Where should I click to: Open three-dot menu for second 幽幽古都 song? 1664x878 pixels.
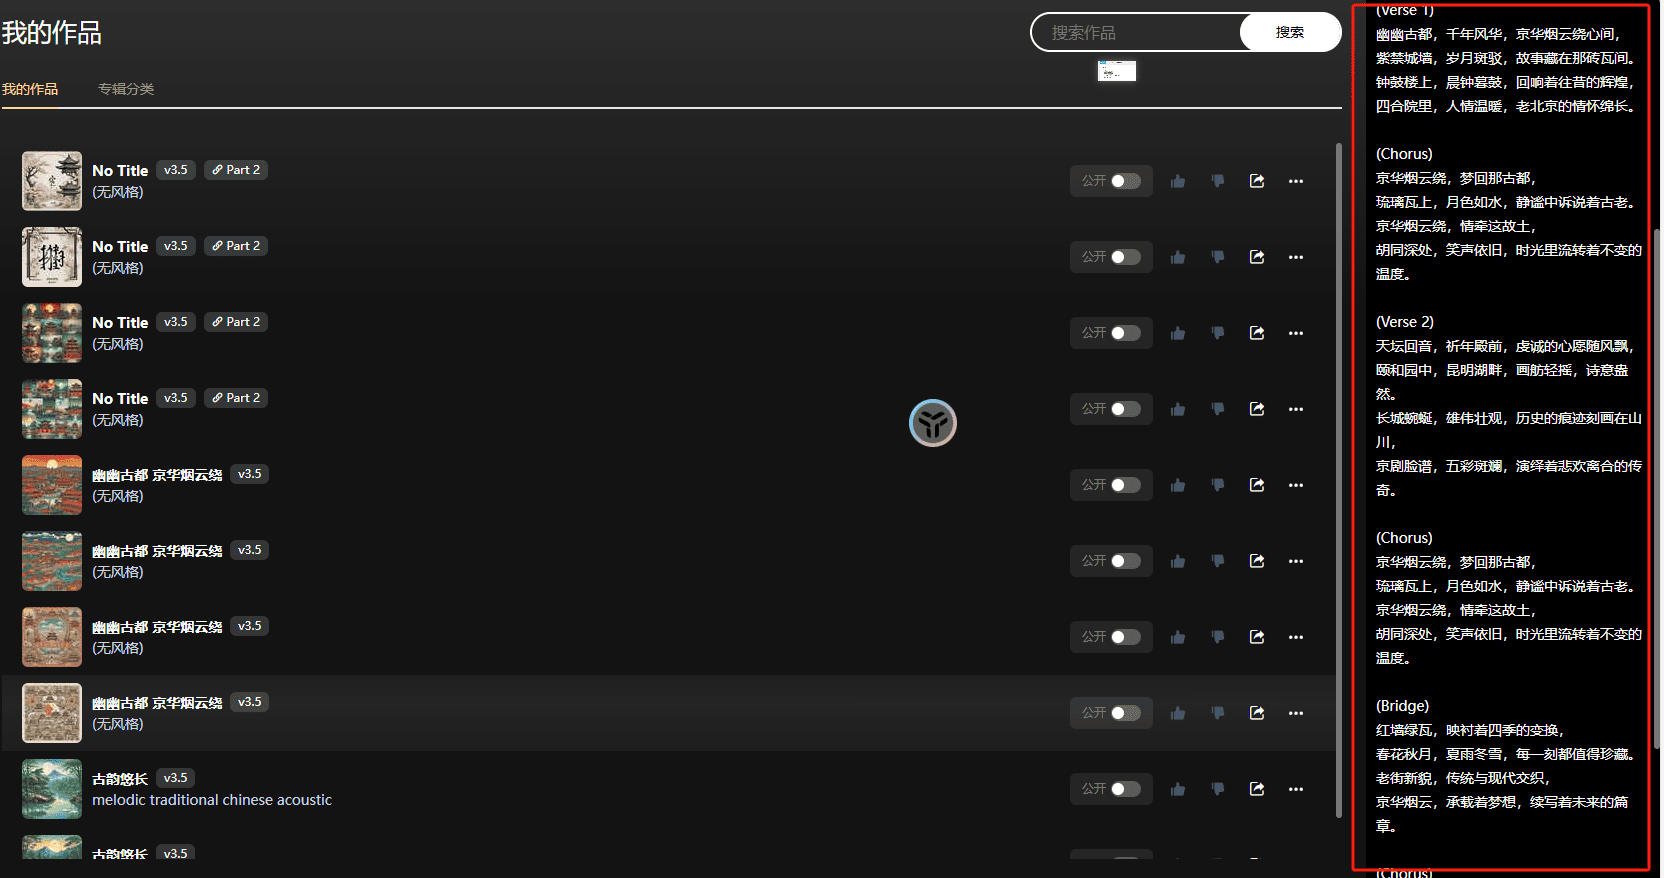pyautogui.click(x=1296, y=561)
